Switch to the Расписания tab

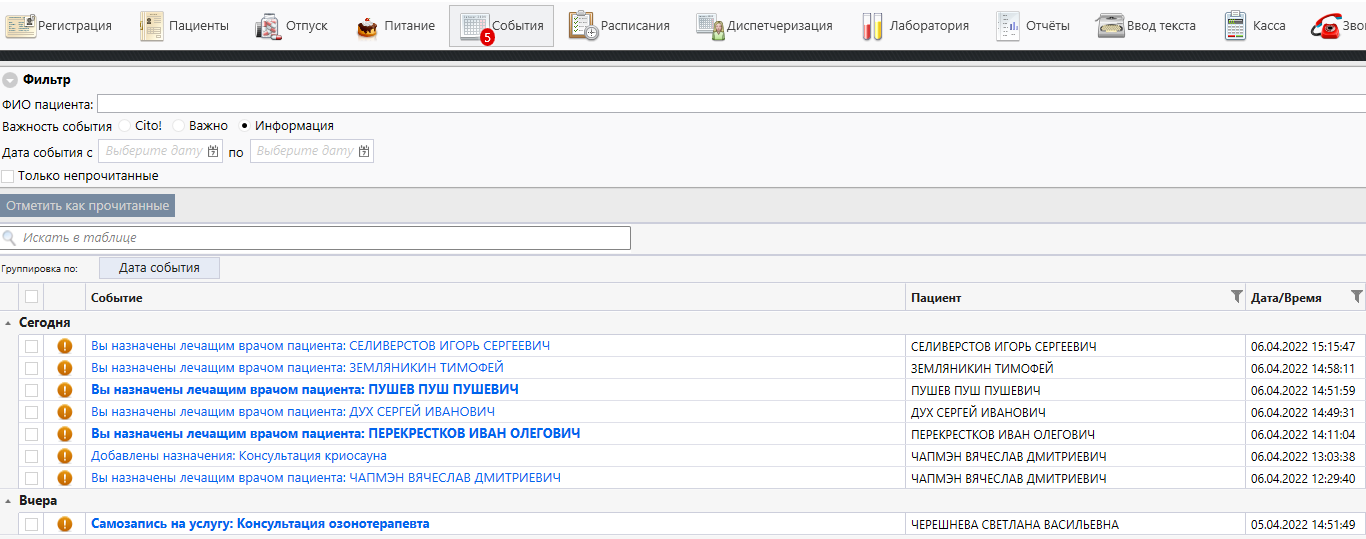[x=620, y=26]
